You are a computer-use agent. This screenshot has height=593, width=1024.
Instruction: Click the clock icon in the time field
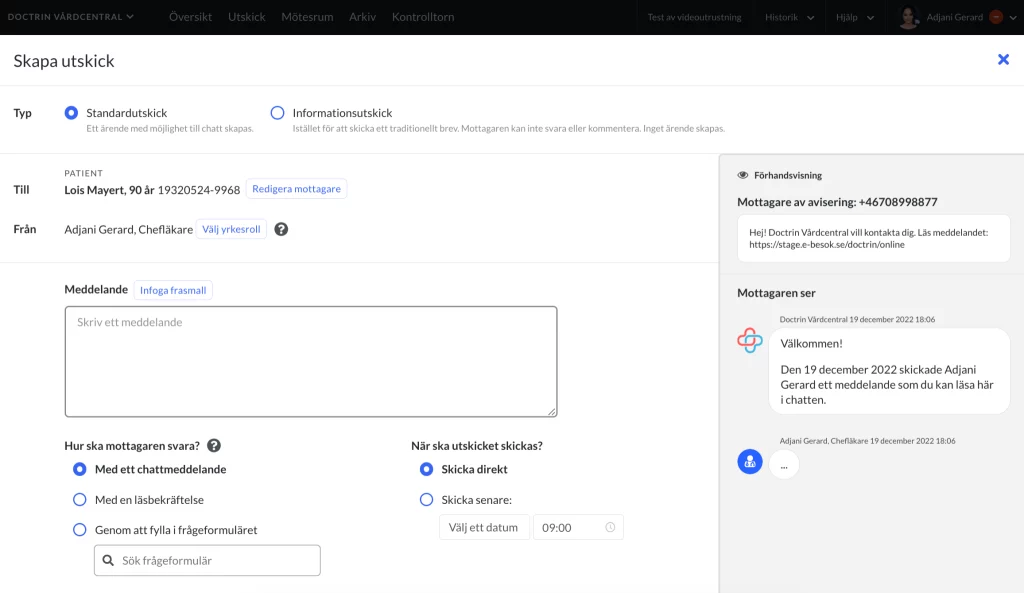(x=610, y=527)
